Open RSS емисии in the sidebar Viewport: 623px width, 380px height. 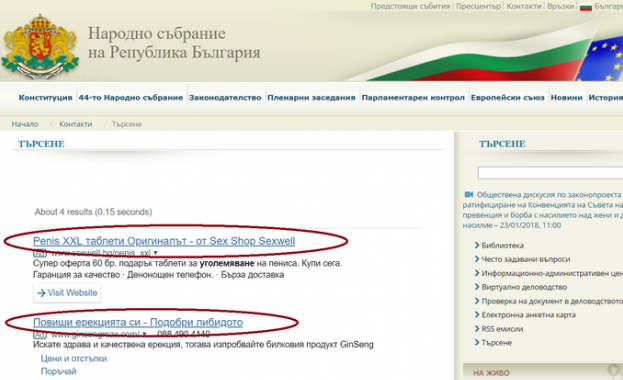coord(502,329)
